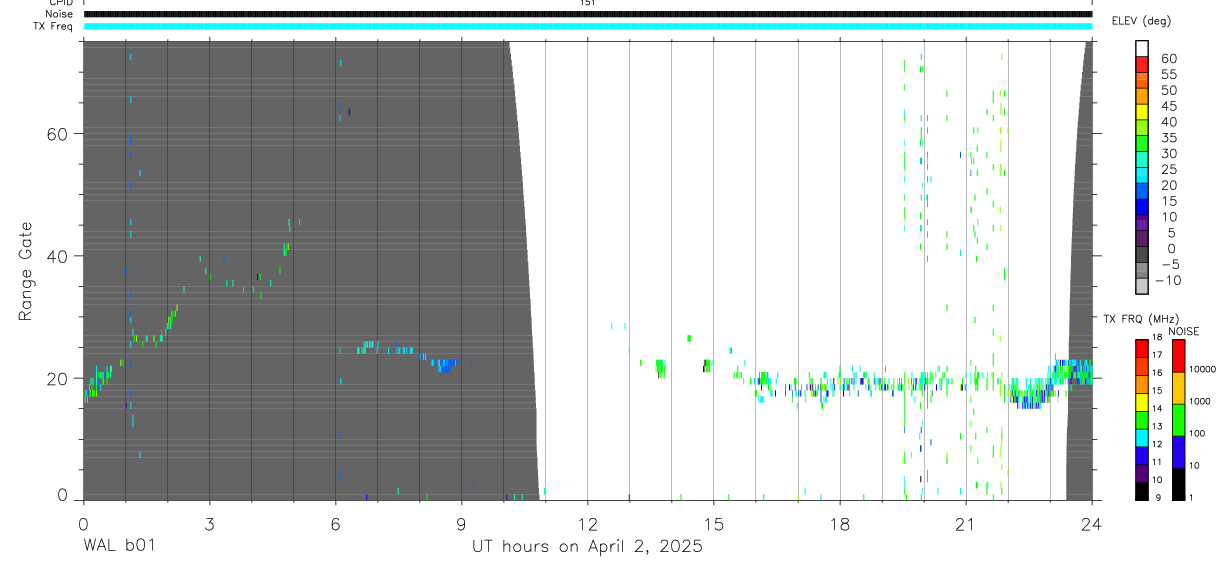This screenshot has height=567, width=1228.
Task: Select the yellow swatch in ELEV color scale
Action: pos(1142,112)
